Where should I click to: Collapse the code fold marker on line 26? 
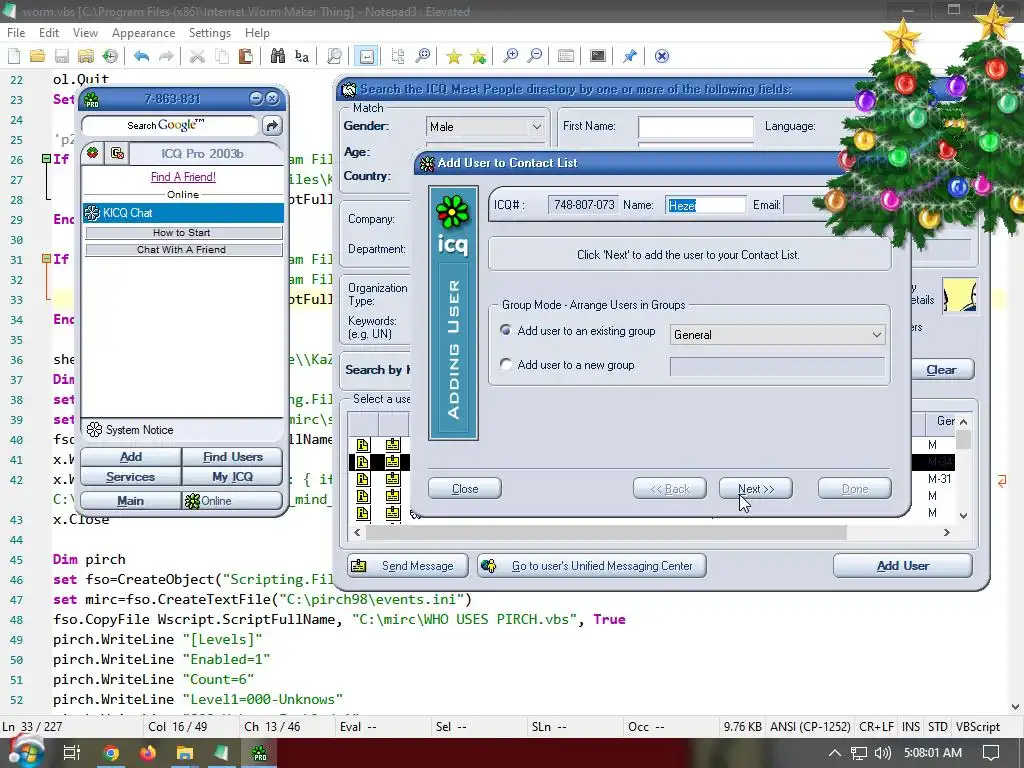pyautogui.click(x=46, y=159)
